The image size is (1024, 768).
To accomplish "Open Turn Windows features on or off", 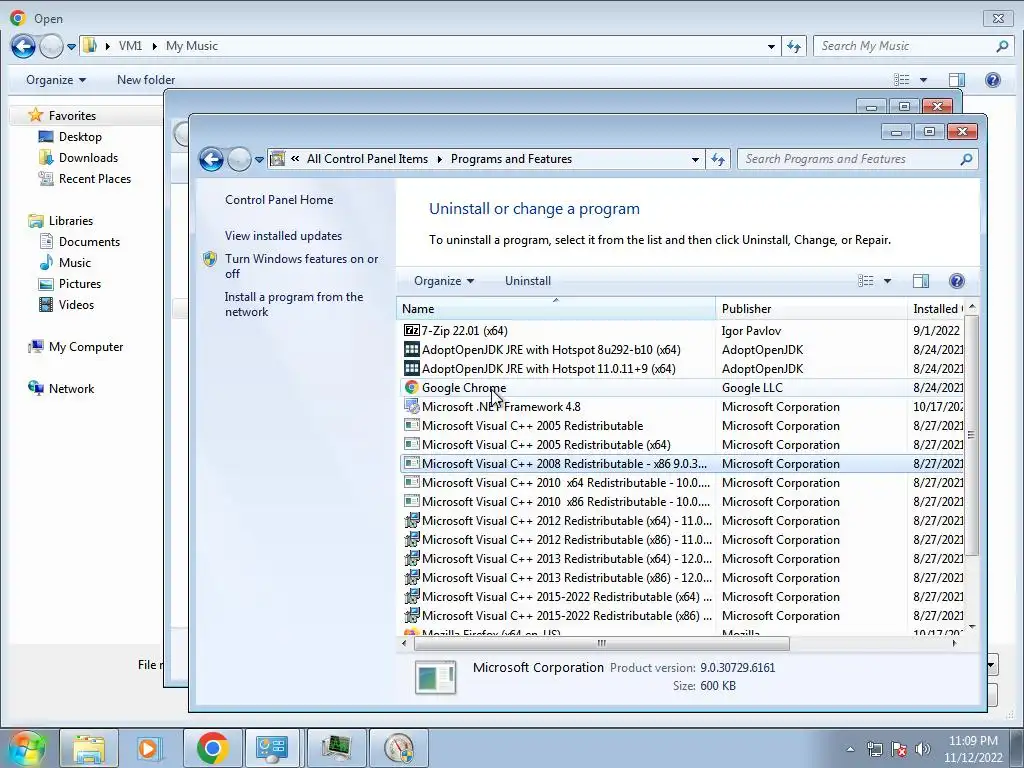I will point(301,266).
